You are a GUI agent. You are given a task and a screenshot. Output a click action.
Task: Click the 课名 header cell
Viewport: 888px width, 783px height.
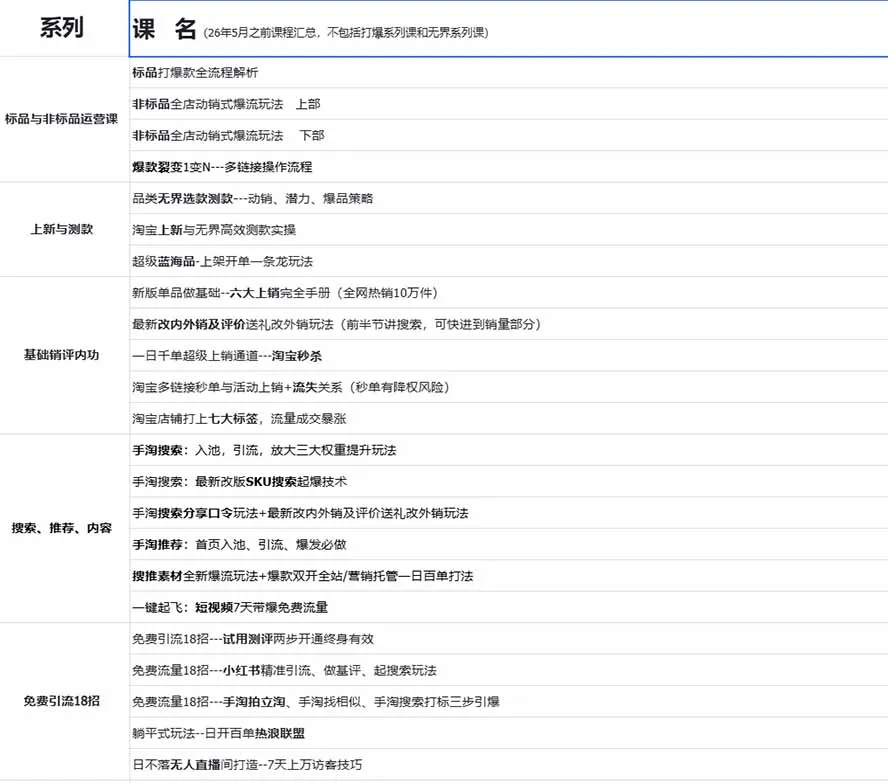click(509, 28)
